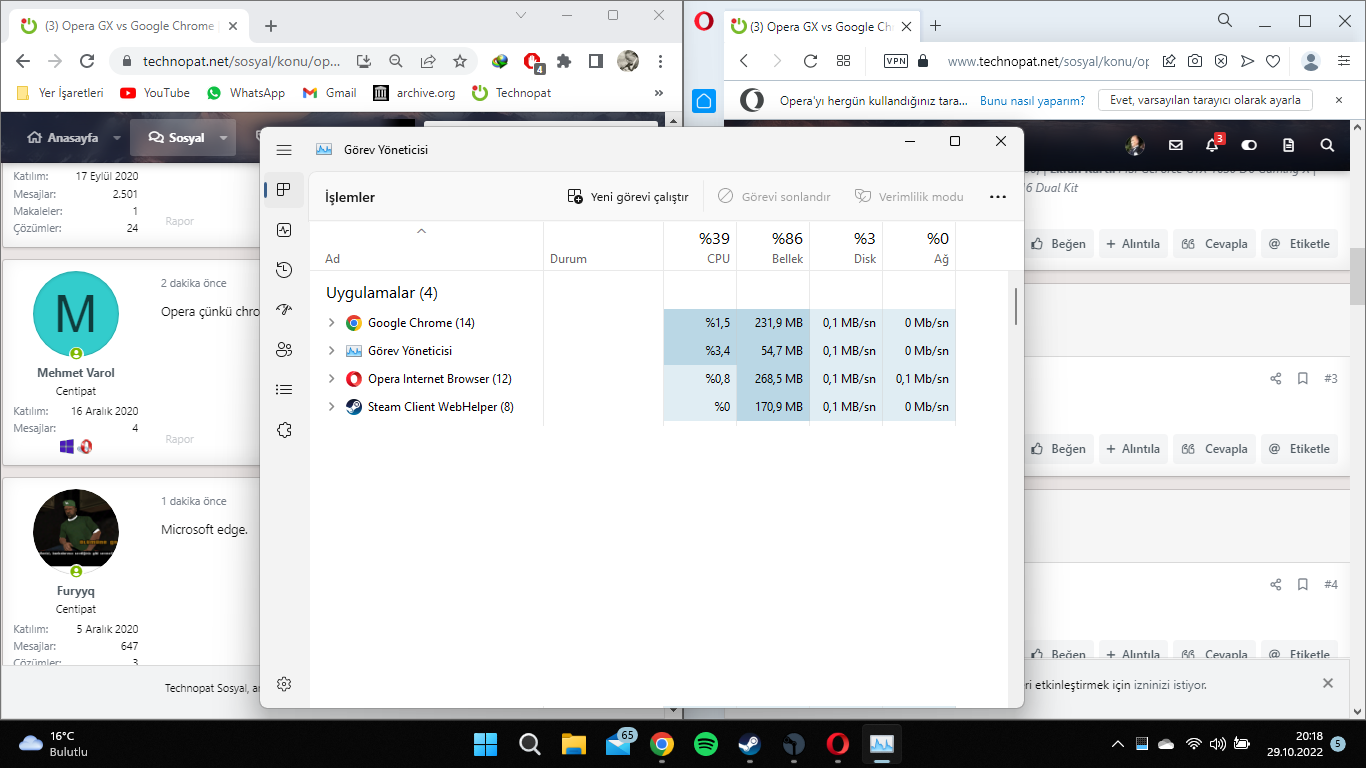Viewport: 1366px width, 768px height.
Task: Open the Spotify icon on the taskbar
Action: click(706, 744)
